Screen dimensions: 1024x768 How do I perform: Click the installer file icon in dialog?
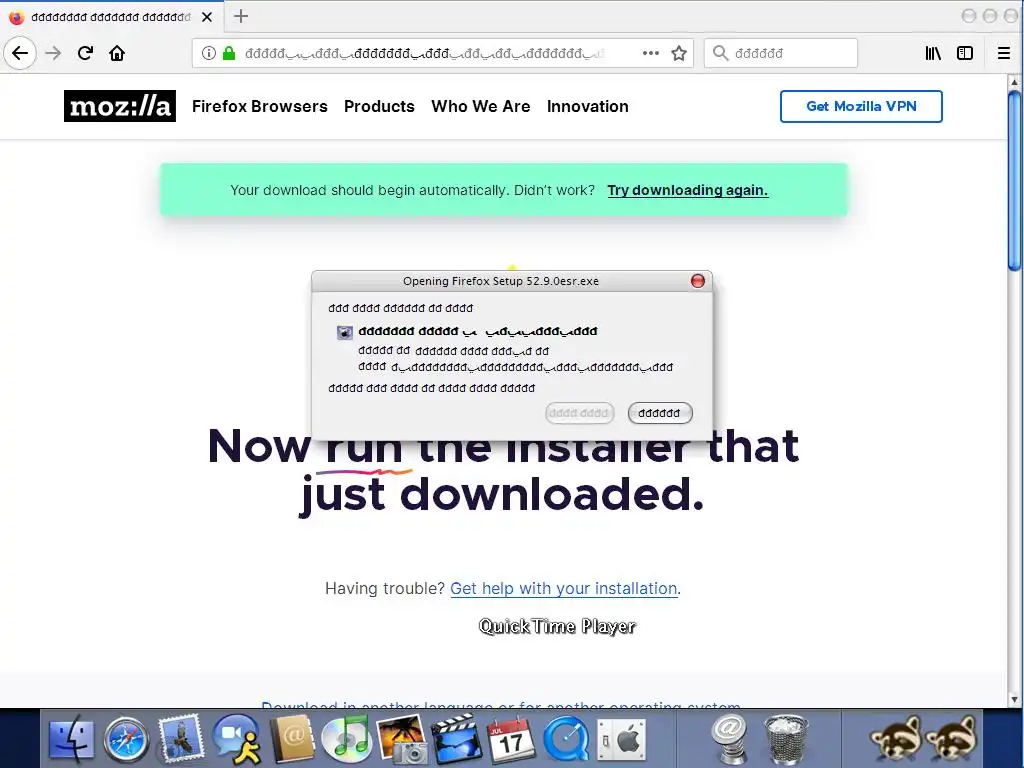point(344,332)
